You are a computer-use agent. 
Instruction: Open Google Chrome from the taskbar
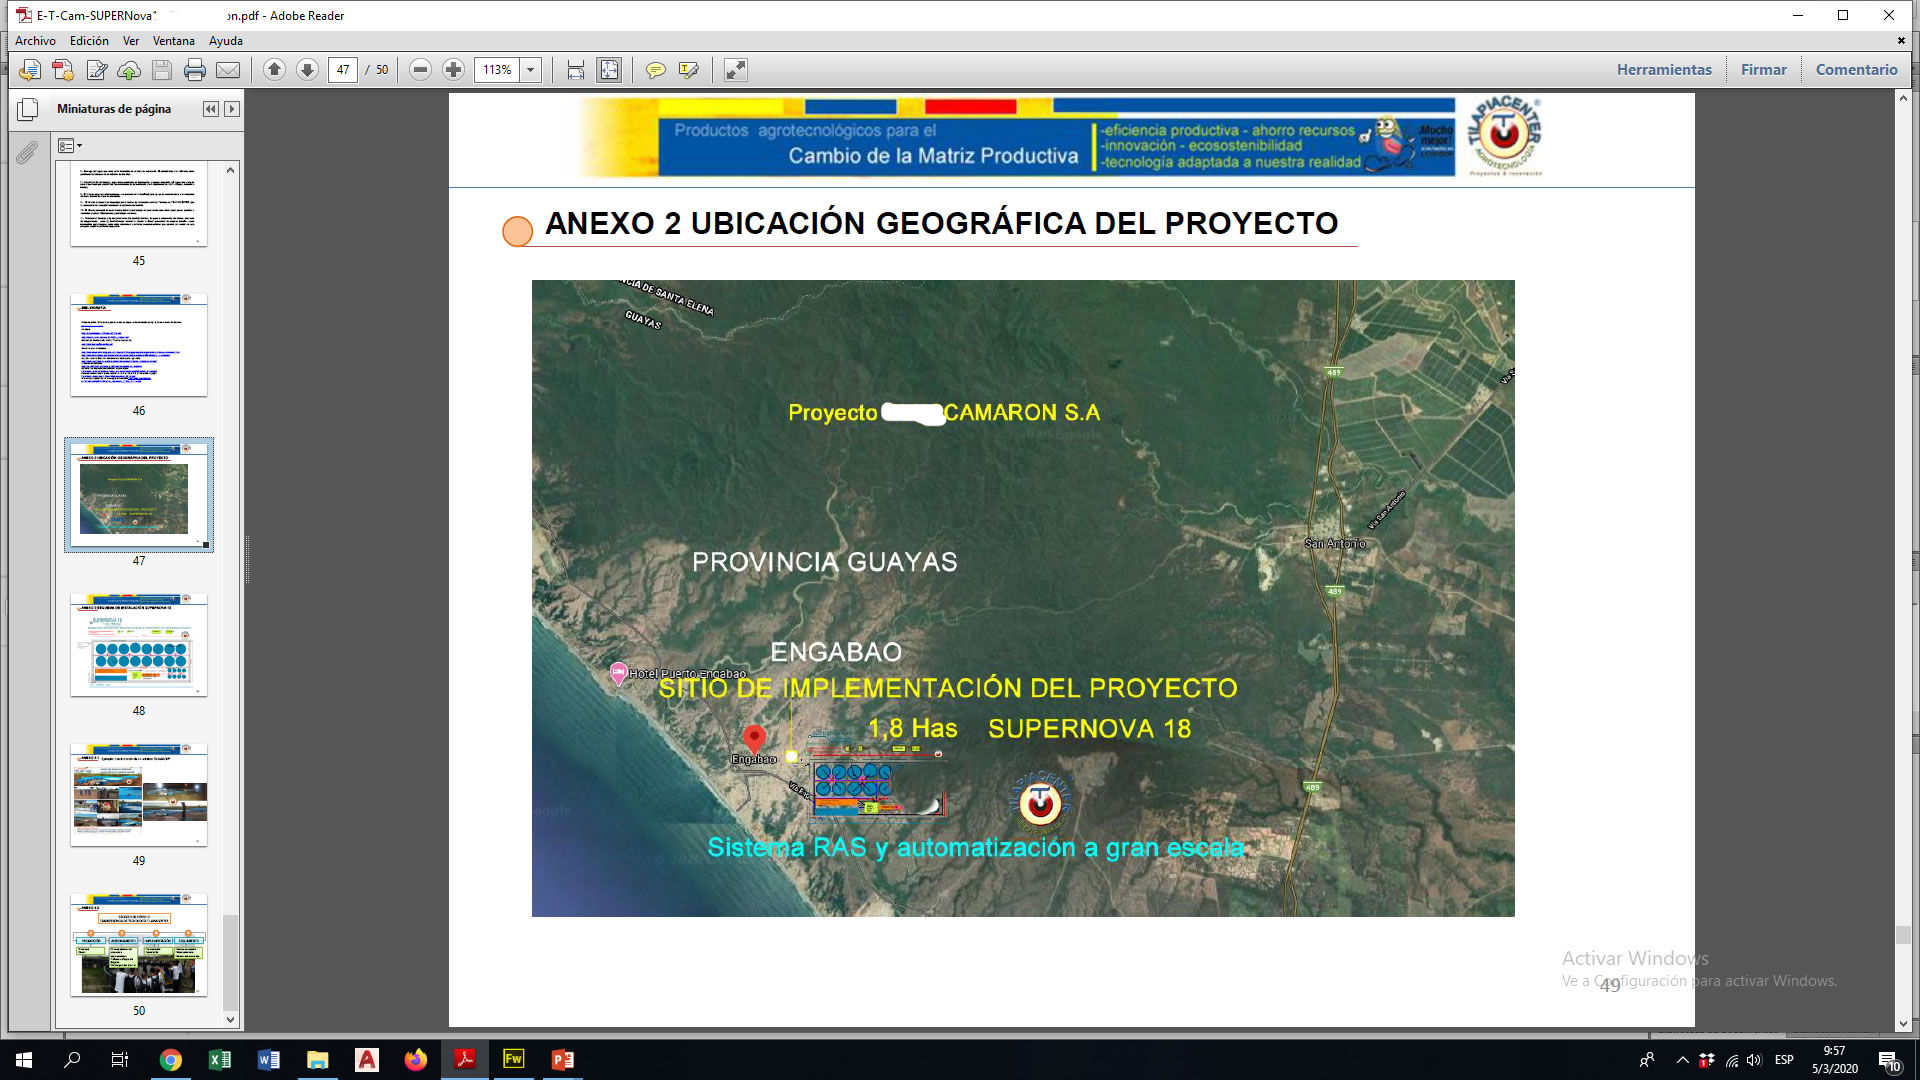click(x=171, y=1060)
